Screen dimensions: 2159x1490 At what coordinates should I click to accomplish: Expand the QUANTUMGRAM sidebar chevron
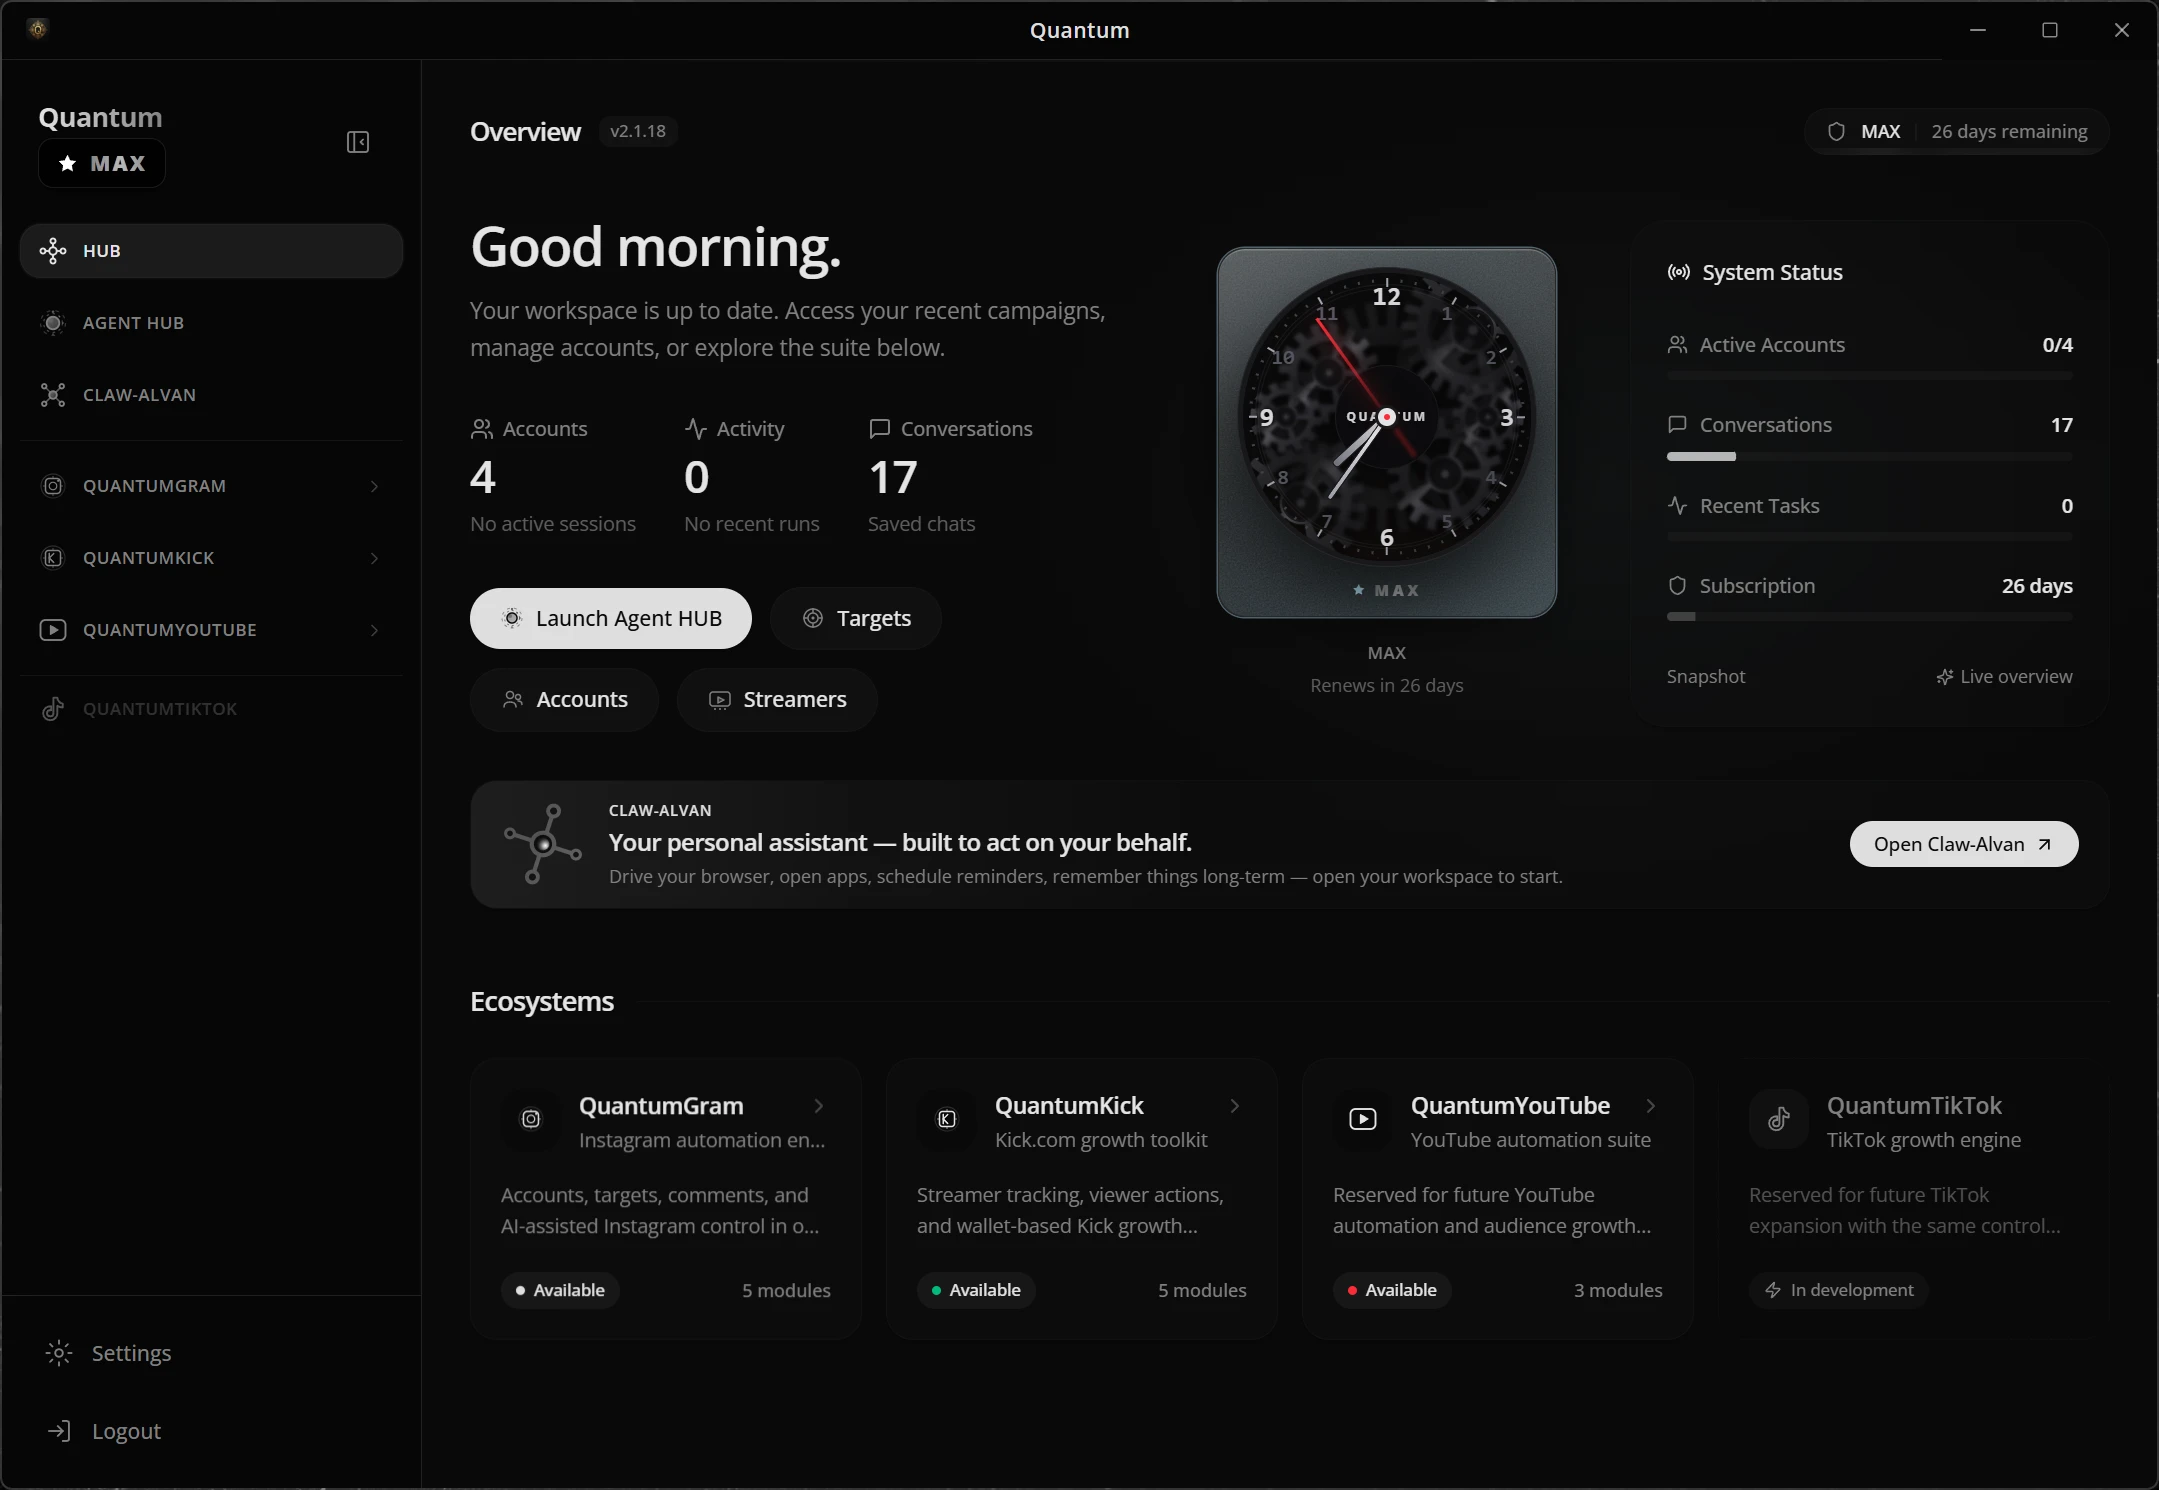click(x=375, y=486)
